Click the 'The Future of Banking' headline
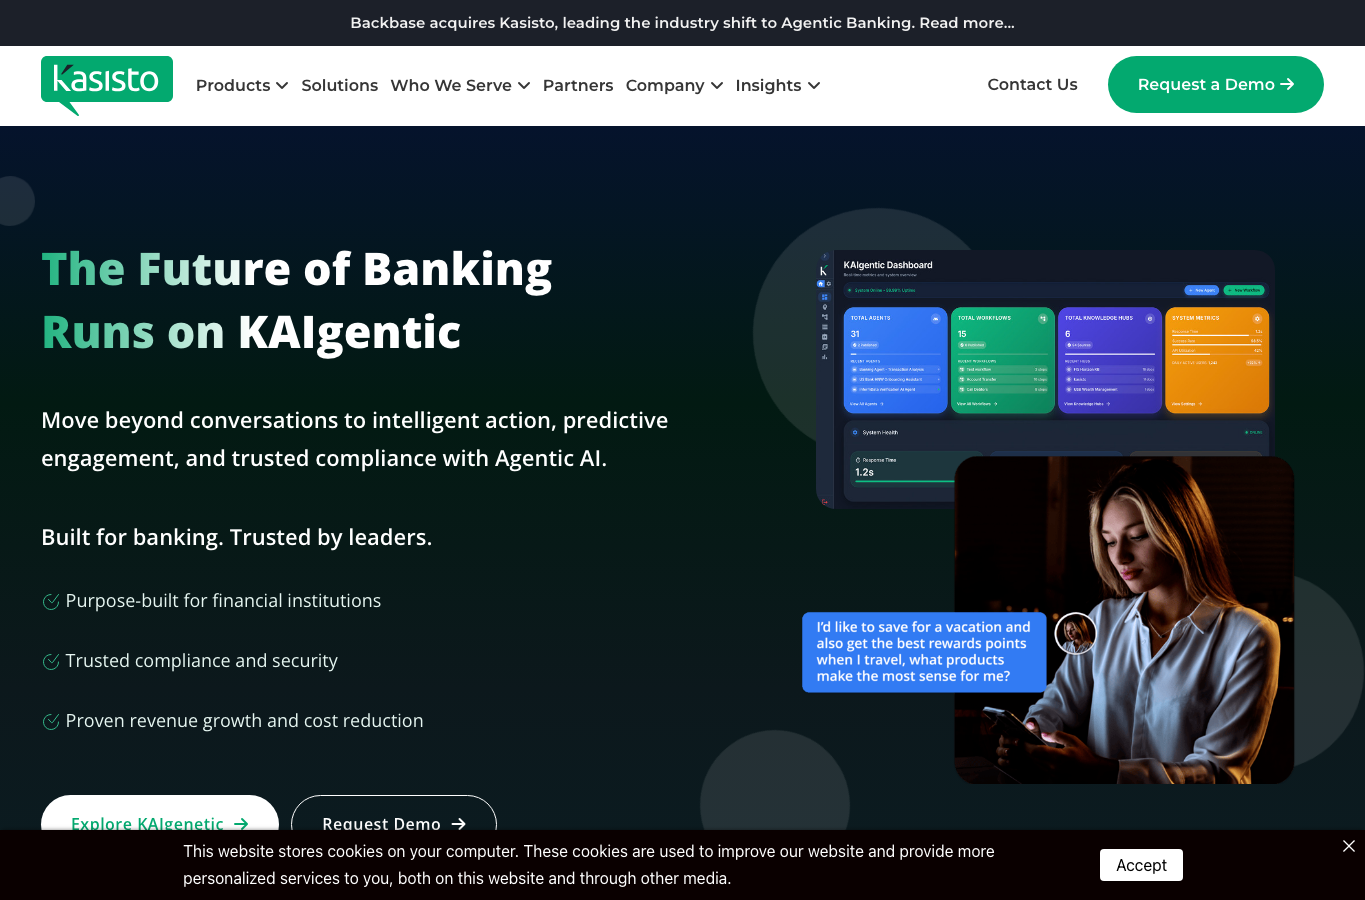This screenshot has height=900, width=1365. 297,269
